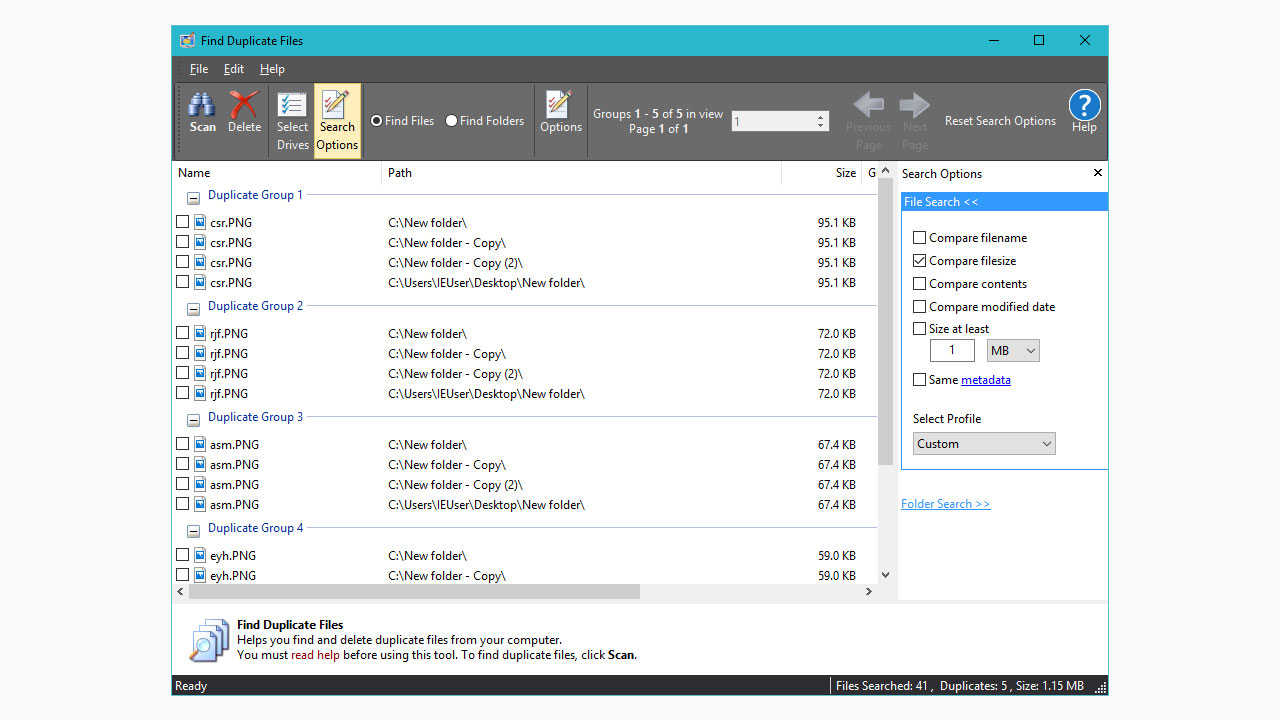Enable Compare filename checkbox
This screenshot has width=1280, height=720.
(x=919, y=238)
